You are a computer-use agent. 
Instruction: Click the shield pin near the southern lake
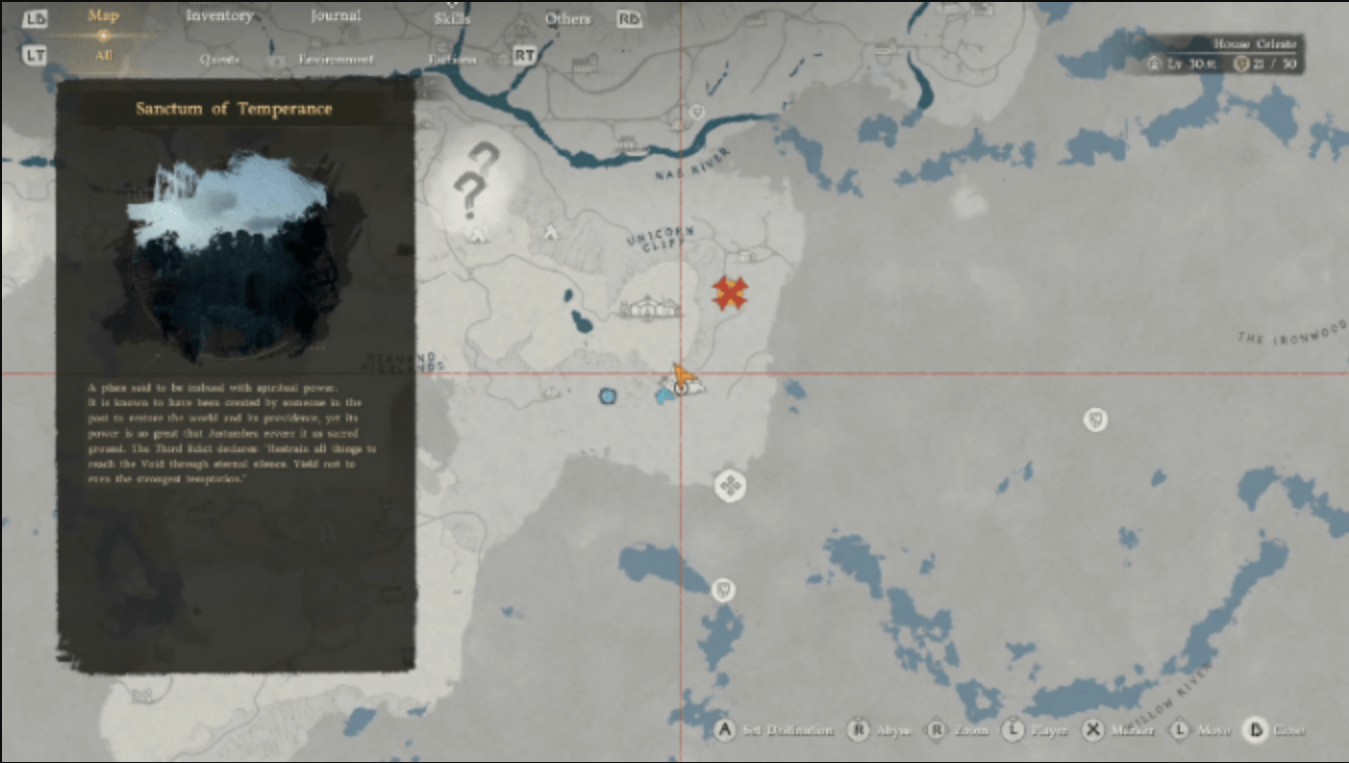point(723,590)
